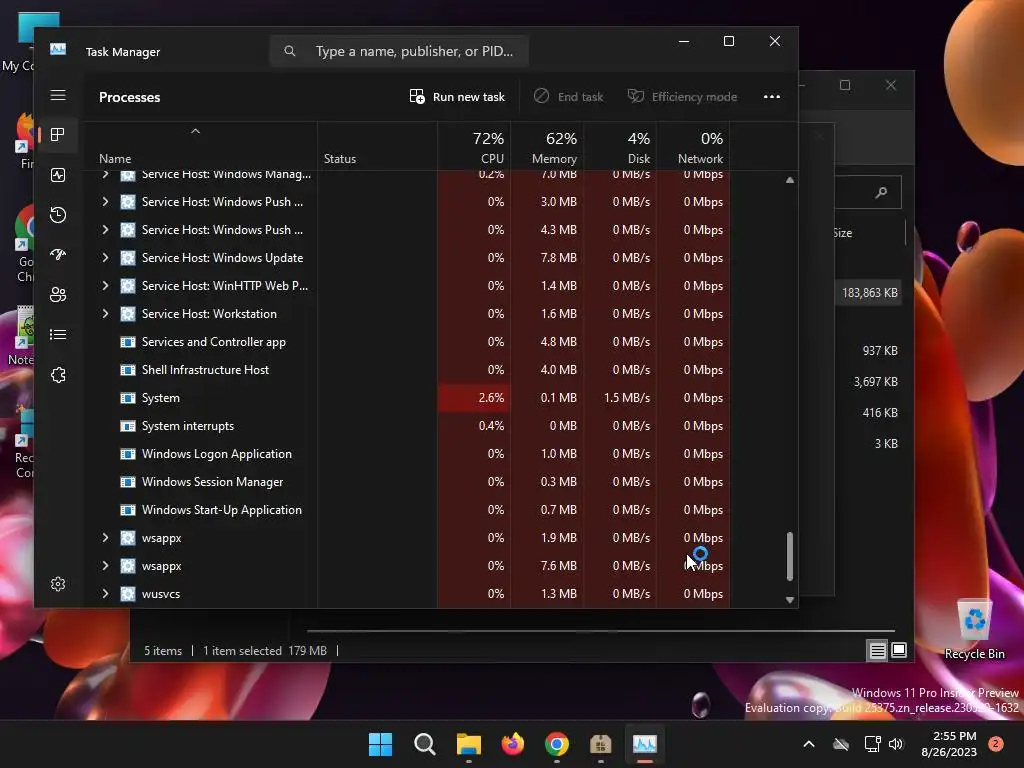
Task: Click the search icon in File Explorer window
Action: [882, 192]
